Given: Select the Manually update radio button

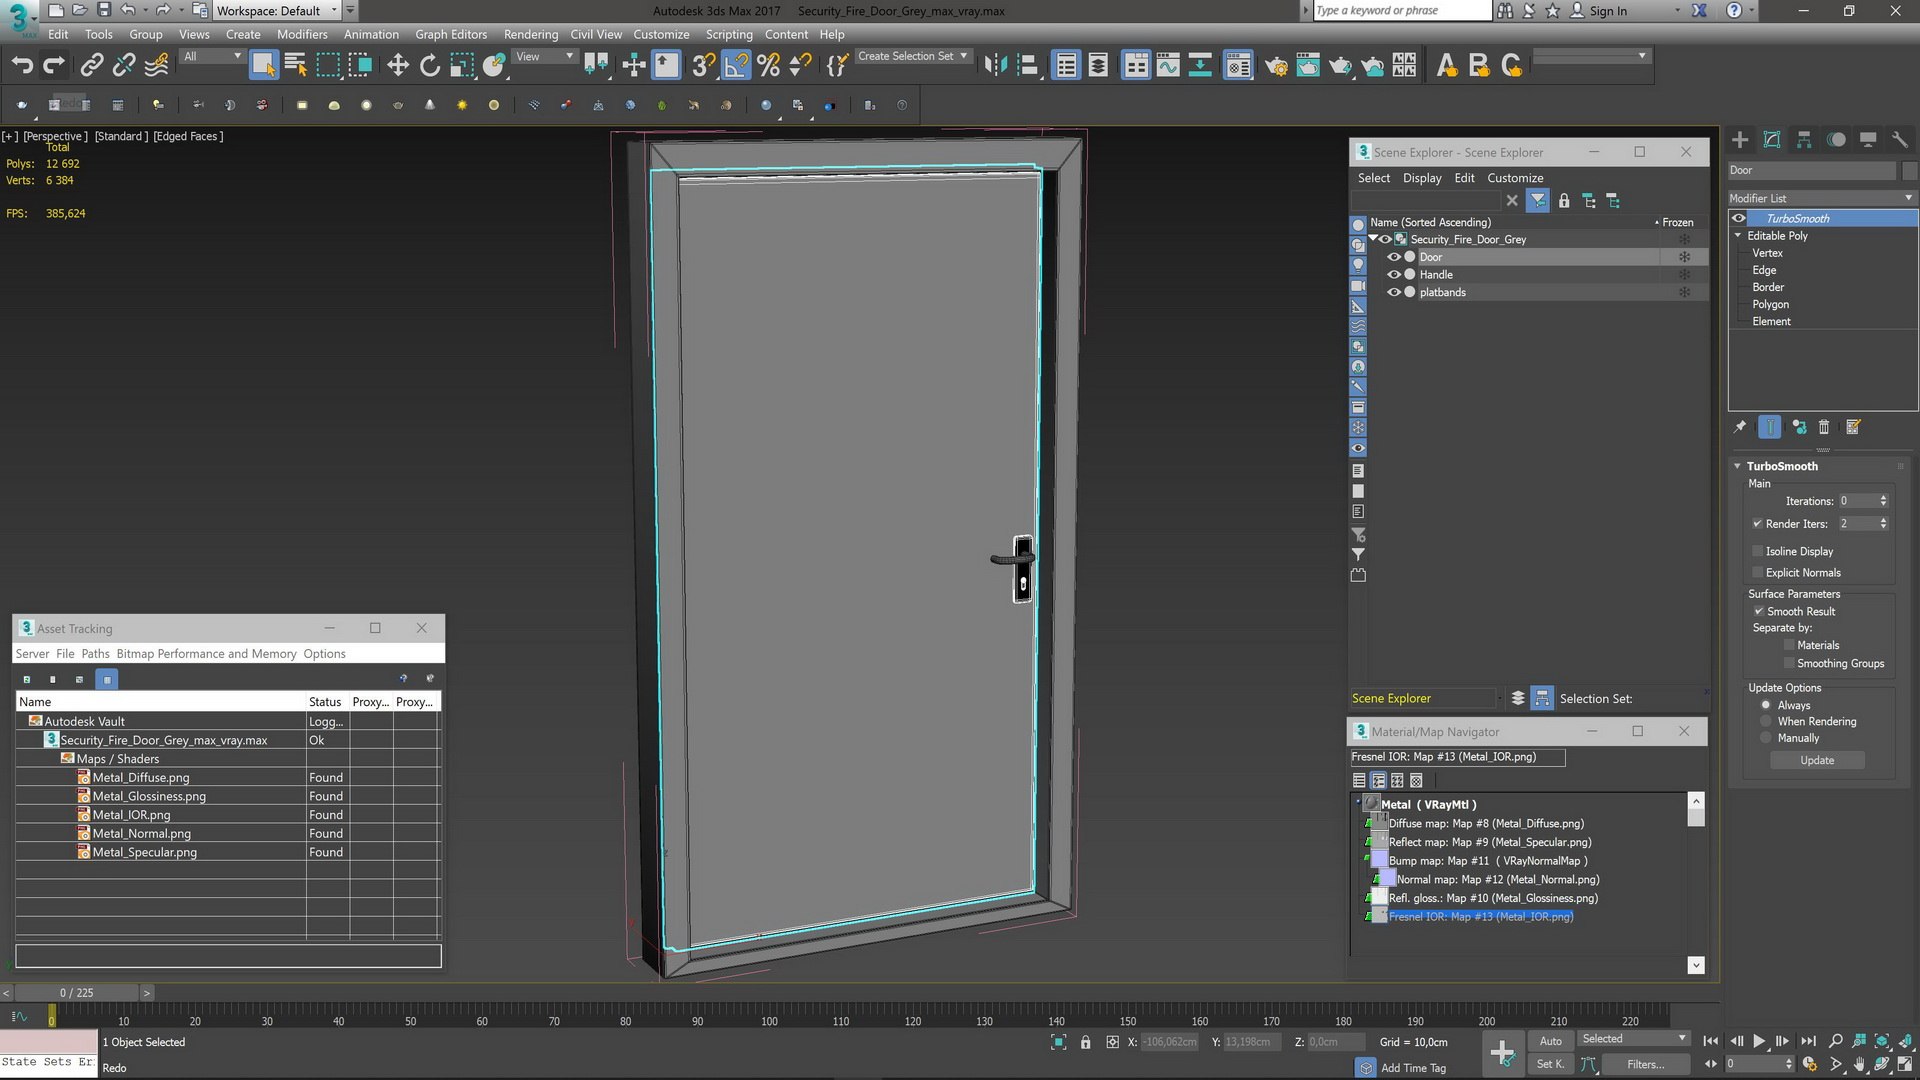Looking at the screenshot, I should click(x=1766, y=739).
